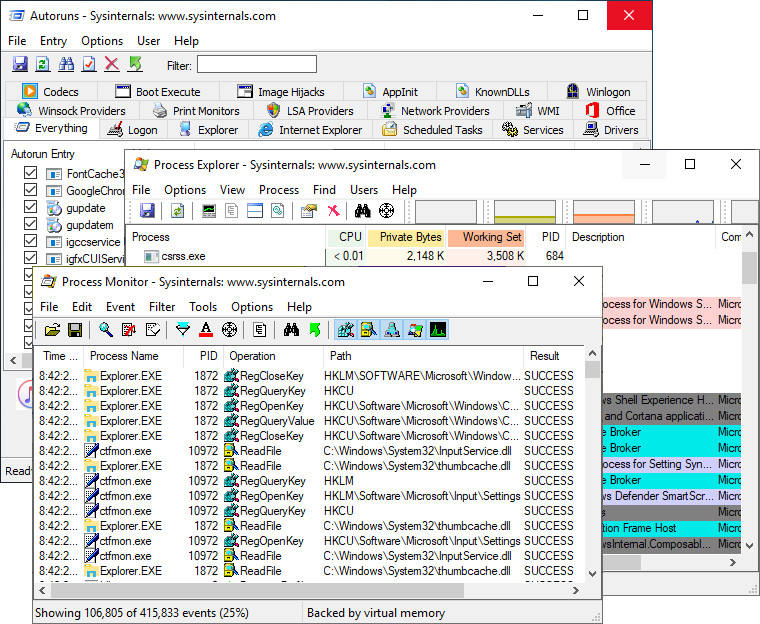
Task: Toggle Show Network Activity icon
Action: click(392, 330)
